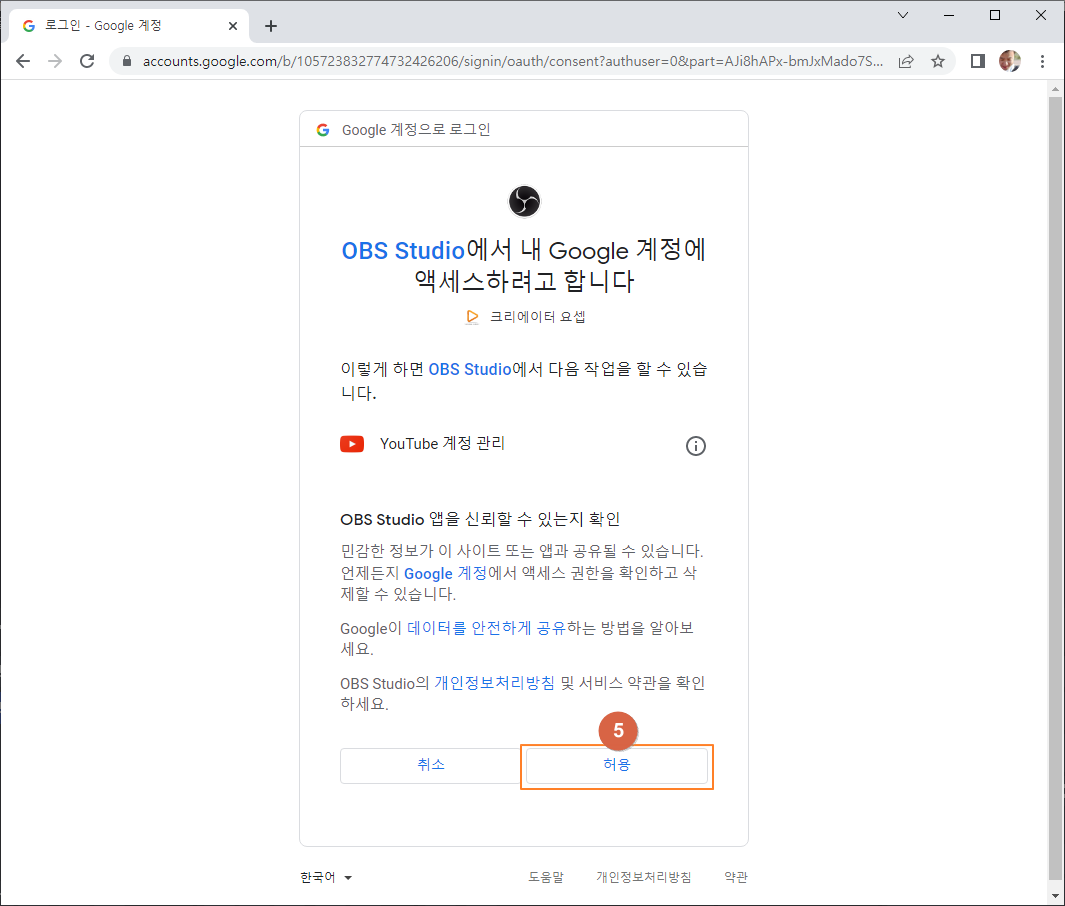Click the Google G logo in header
The width and height of the screenshot is (1065, 906).
point(323,130)
